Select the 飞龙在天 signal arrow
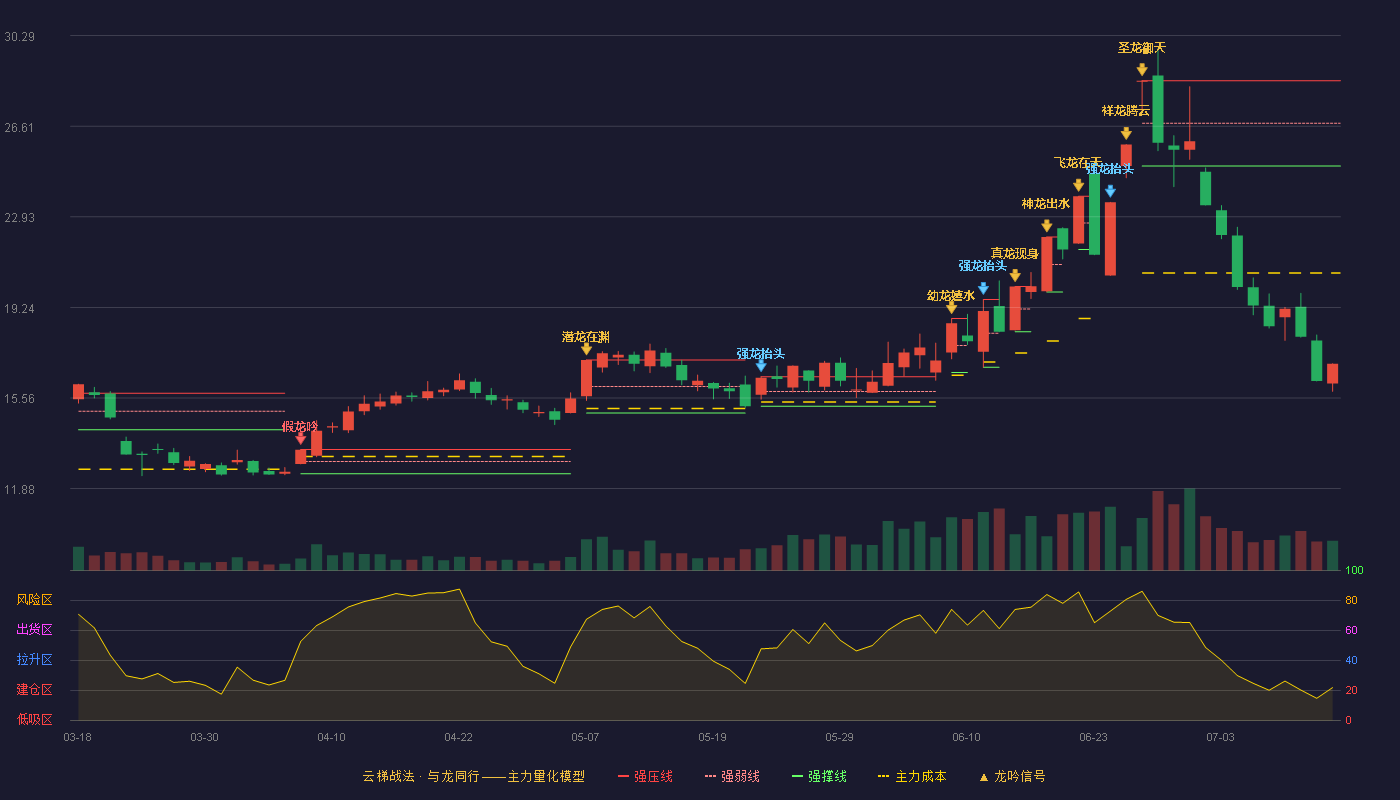The height and width of the screenshot is (800, 1400). coord(1078,185)
